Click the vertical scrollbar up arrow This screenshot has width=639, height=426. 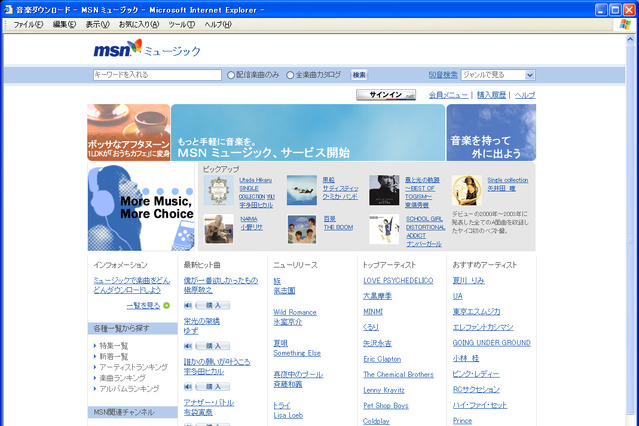(630, 40)
